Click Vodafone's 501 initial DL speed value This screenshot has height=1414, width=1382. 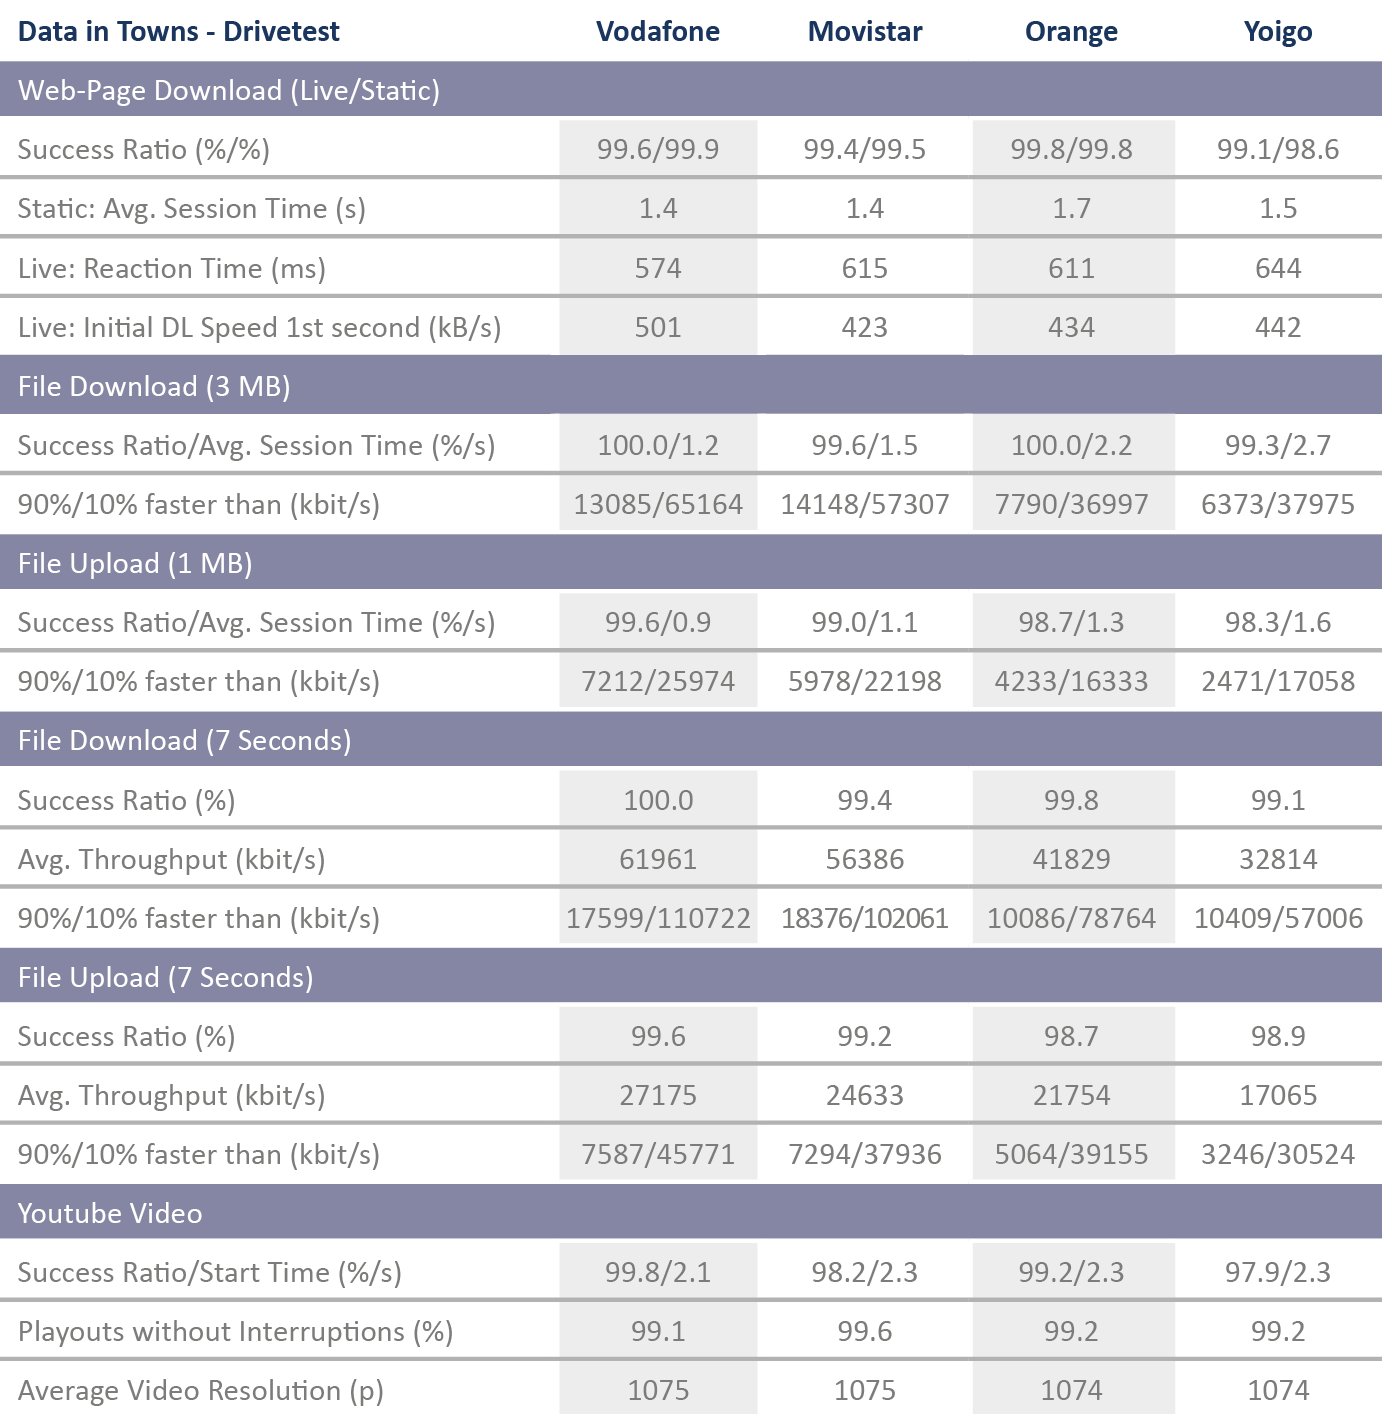point(658,327)
